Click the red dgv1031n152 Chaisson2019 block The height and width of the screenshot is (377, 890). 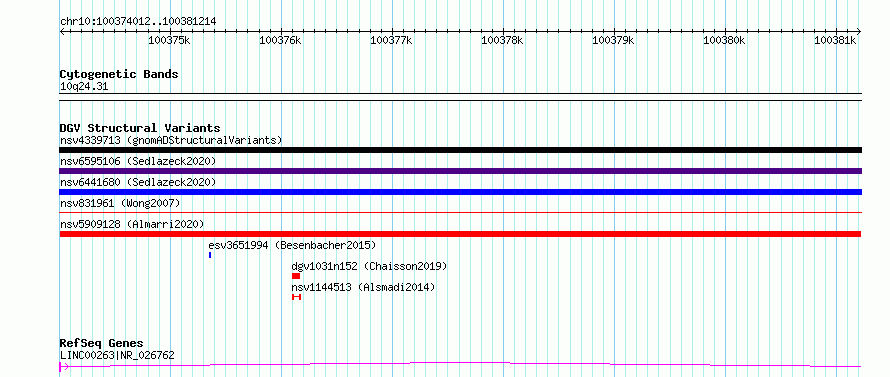[296, 276]
